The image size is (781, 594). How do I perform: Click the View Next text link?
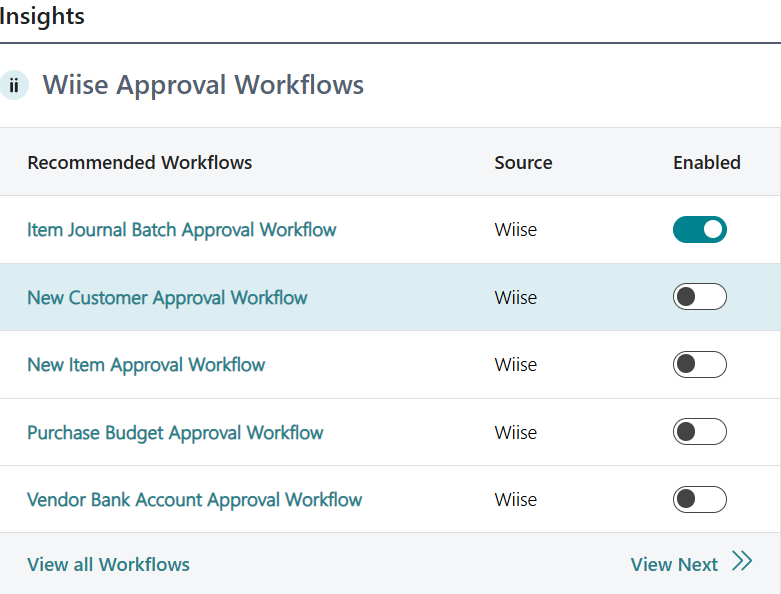pyautogui.click(x=674, y=565)
